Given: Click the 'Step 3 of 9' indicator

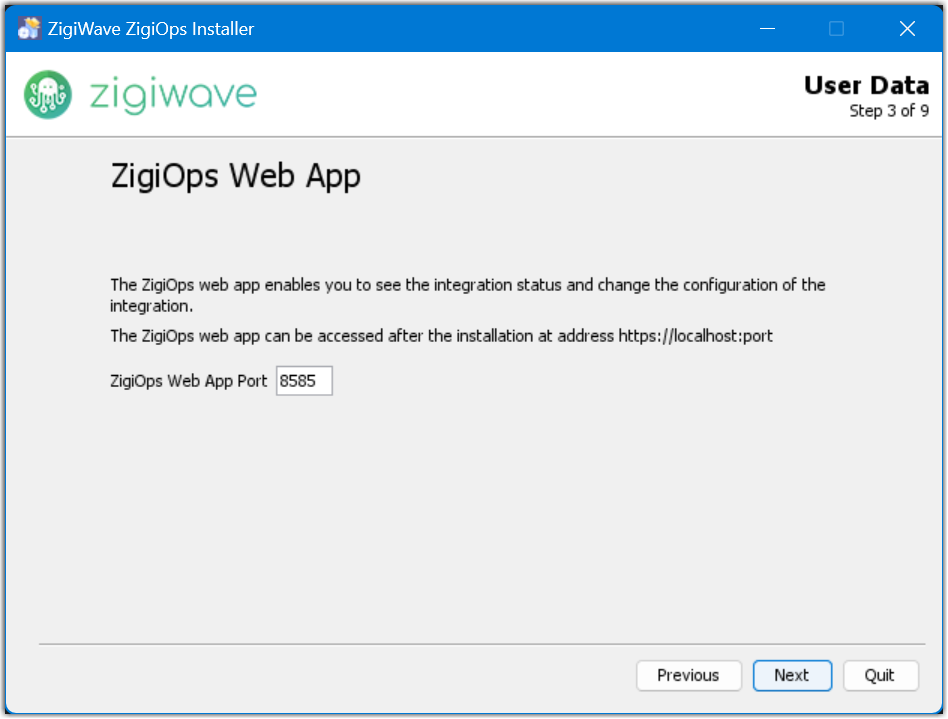Looking at the screenshot, I should 888,111.
